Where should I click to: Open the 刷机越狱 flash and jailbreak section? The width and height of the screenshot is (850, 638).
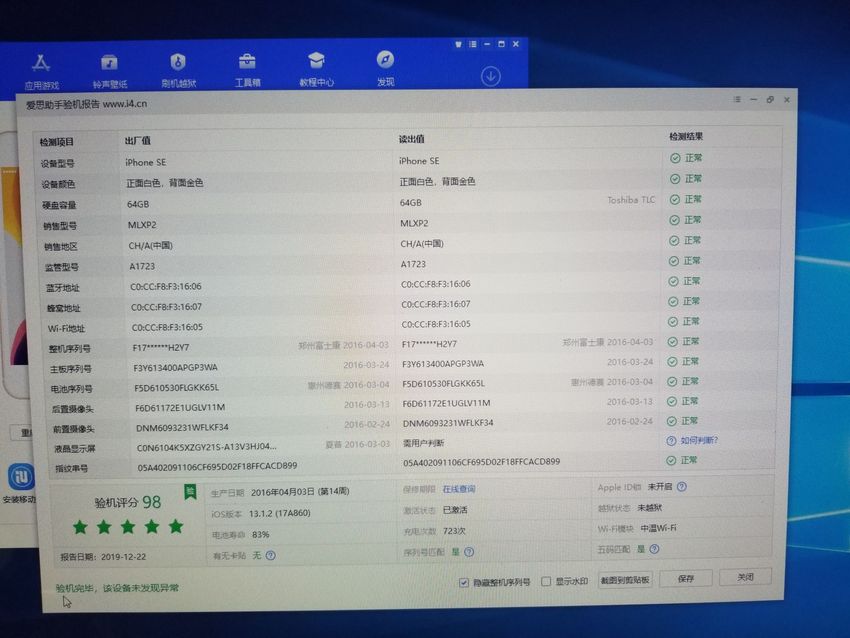[x=178, y=70]
